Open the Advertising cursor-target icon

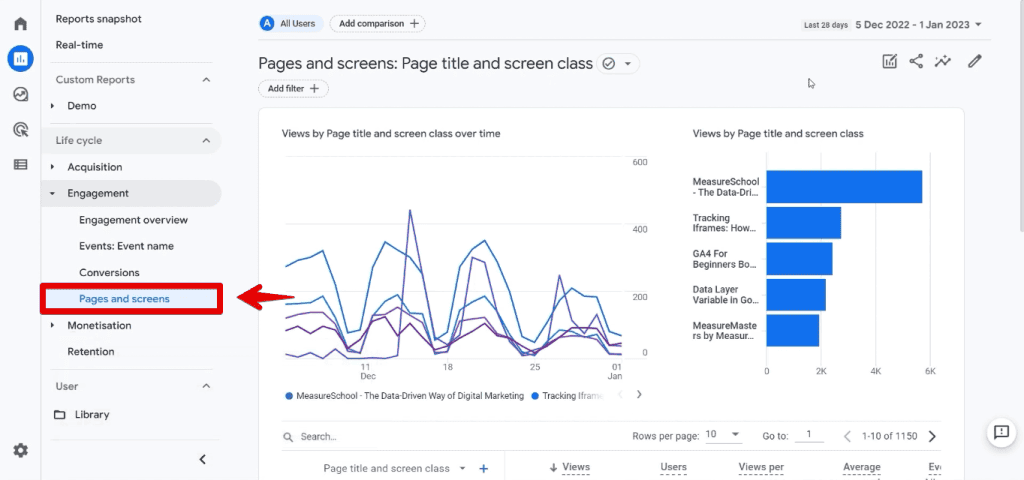20,129
